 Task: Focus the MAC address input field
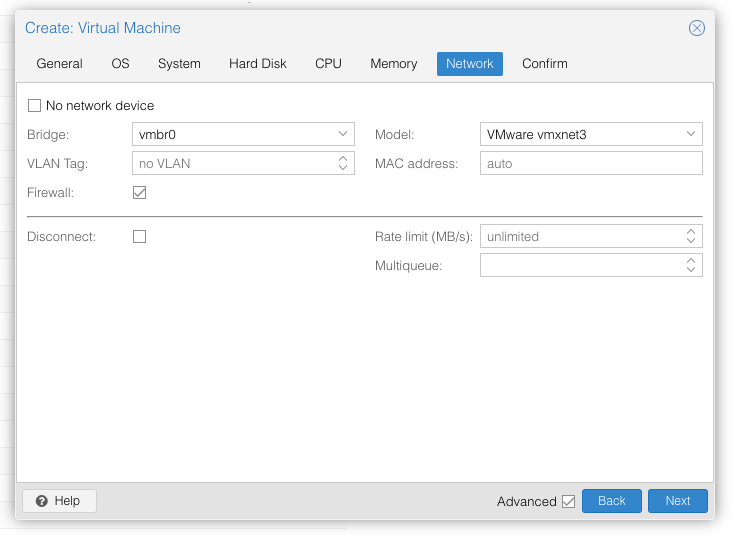[x=591, y=163]
